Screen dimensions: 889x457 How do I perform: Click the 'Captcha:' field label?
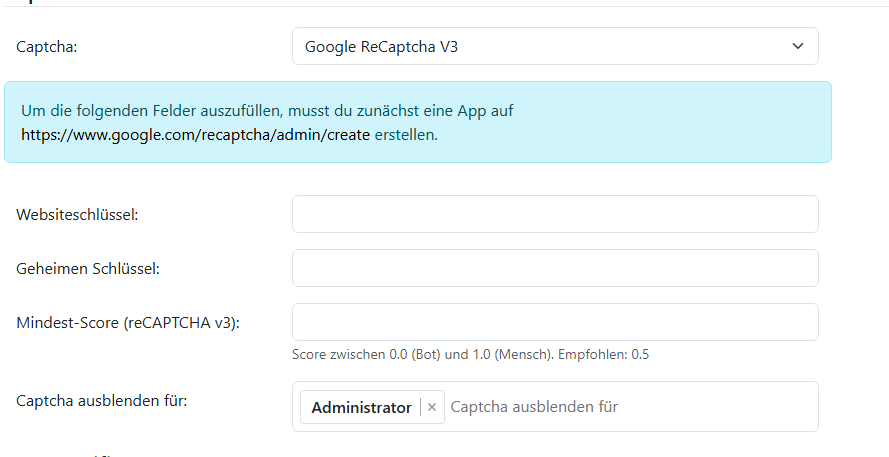coord(47,46)
